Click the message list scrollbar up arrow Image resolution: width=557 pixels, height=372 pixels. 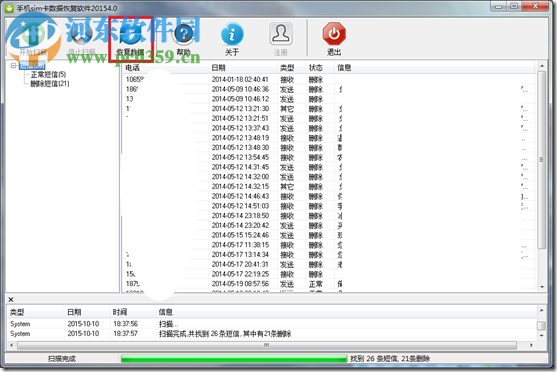(x=542, y=66)
